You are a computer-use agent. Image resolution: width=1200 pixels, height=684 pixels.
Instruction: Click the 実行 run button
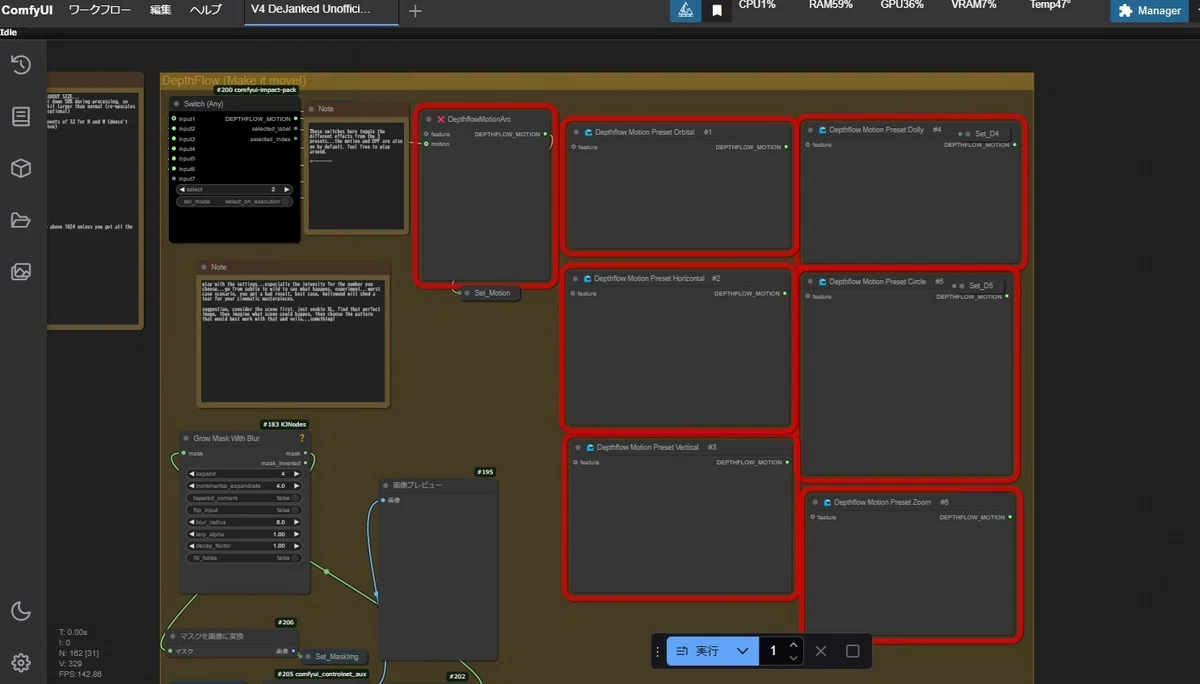698,651
